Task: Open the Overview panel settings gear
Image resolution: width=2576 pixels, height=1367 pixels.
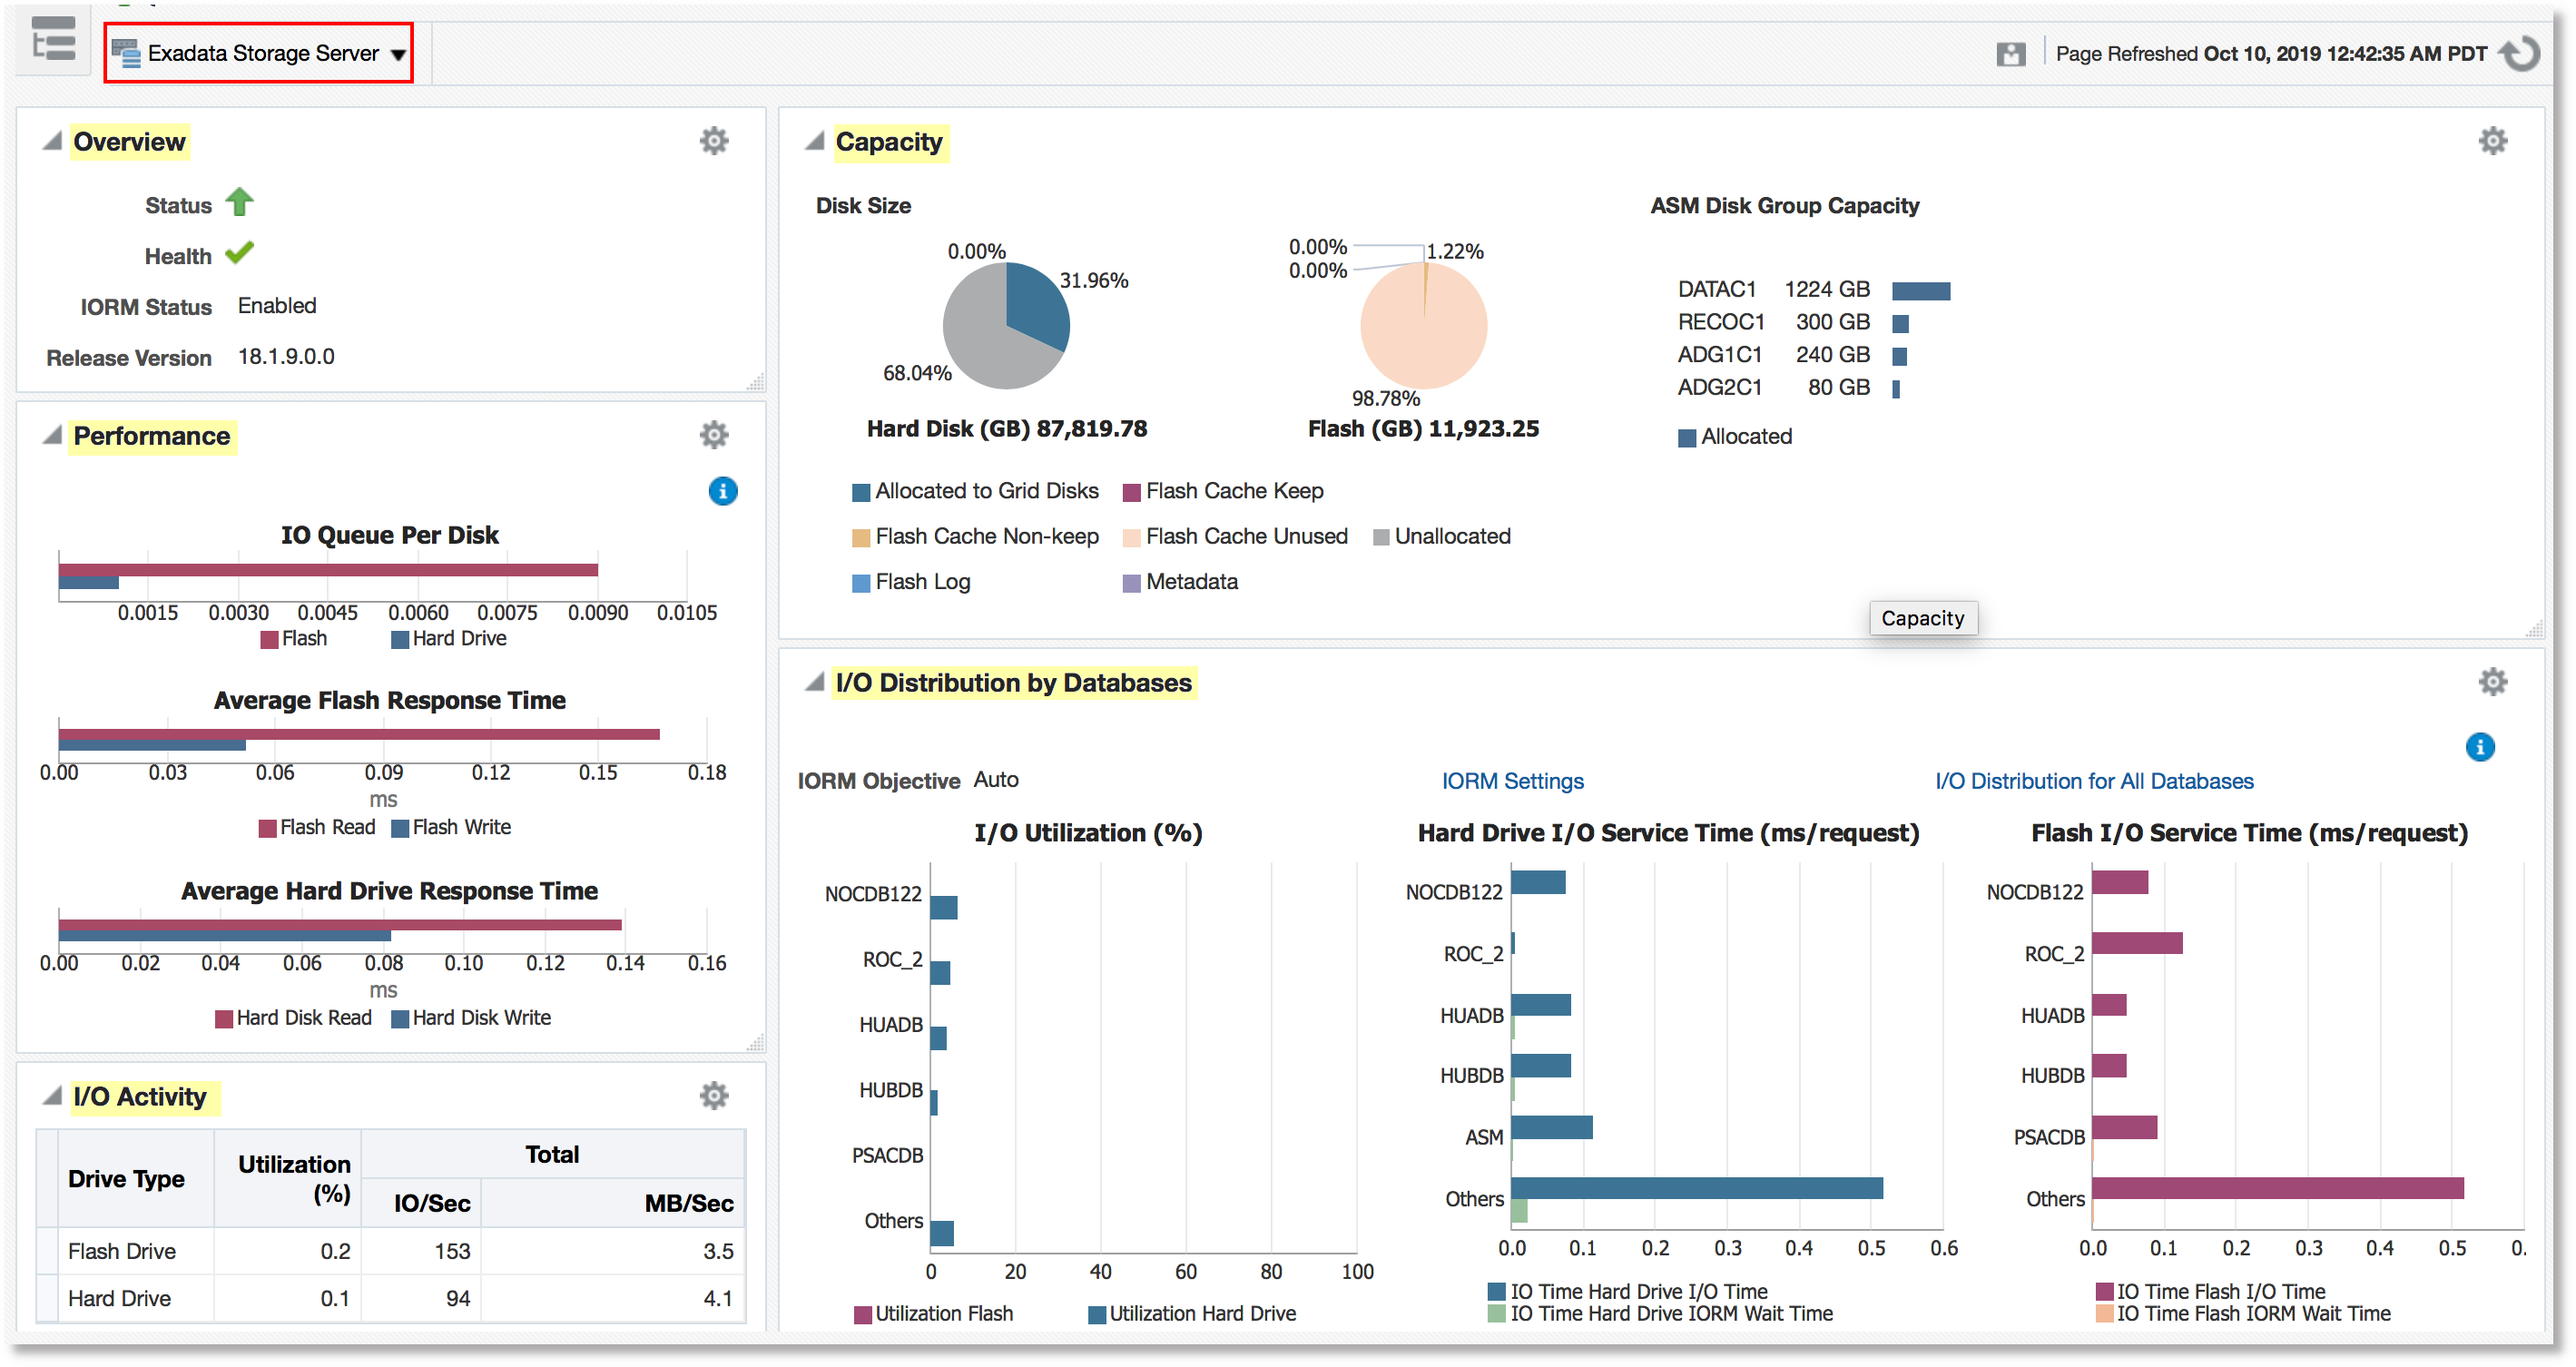Action: pyautogui.click(x=714, y=141)
